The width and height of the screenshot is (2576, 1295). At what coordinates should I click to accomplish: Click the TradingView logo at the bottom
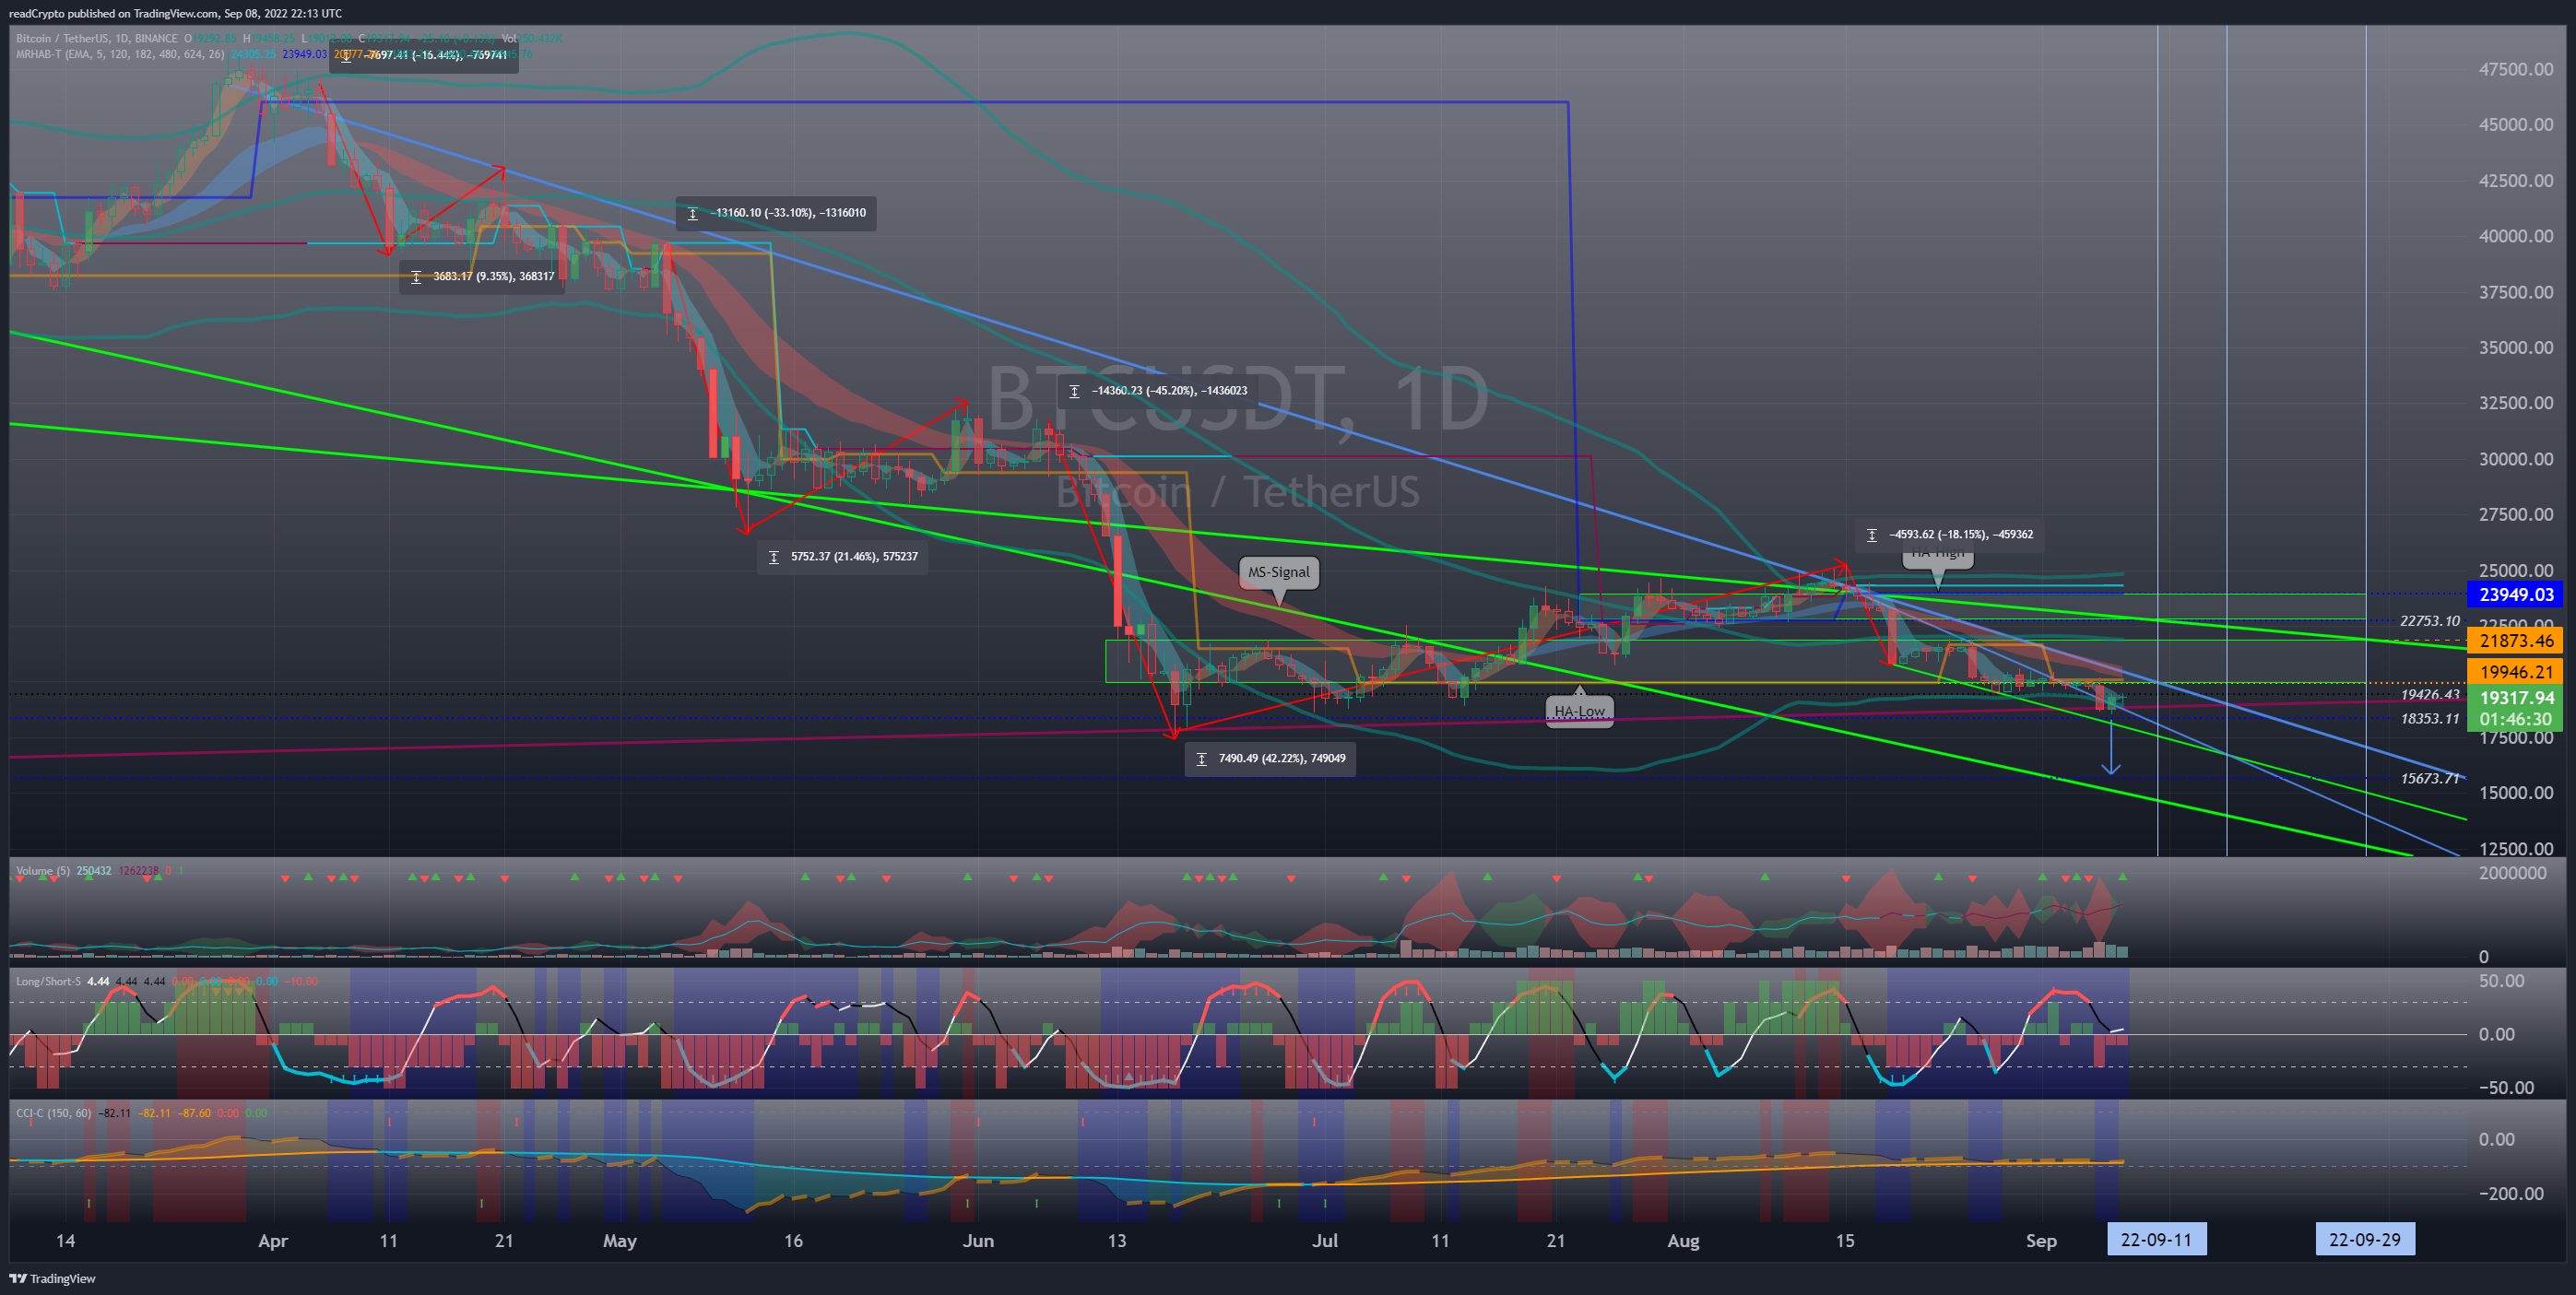click(52, 1278)
